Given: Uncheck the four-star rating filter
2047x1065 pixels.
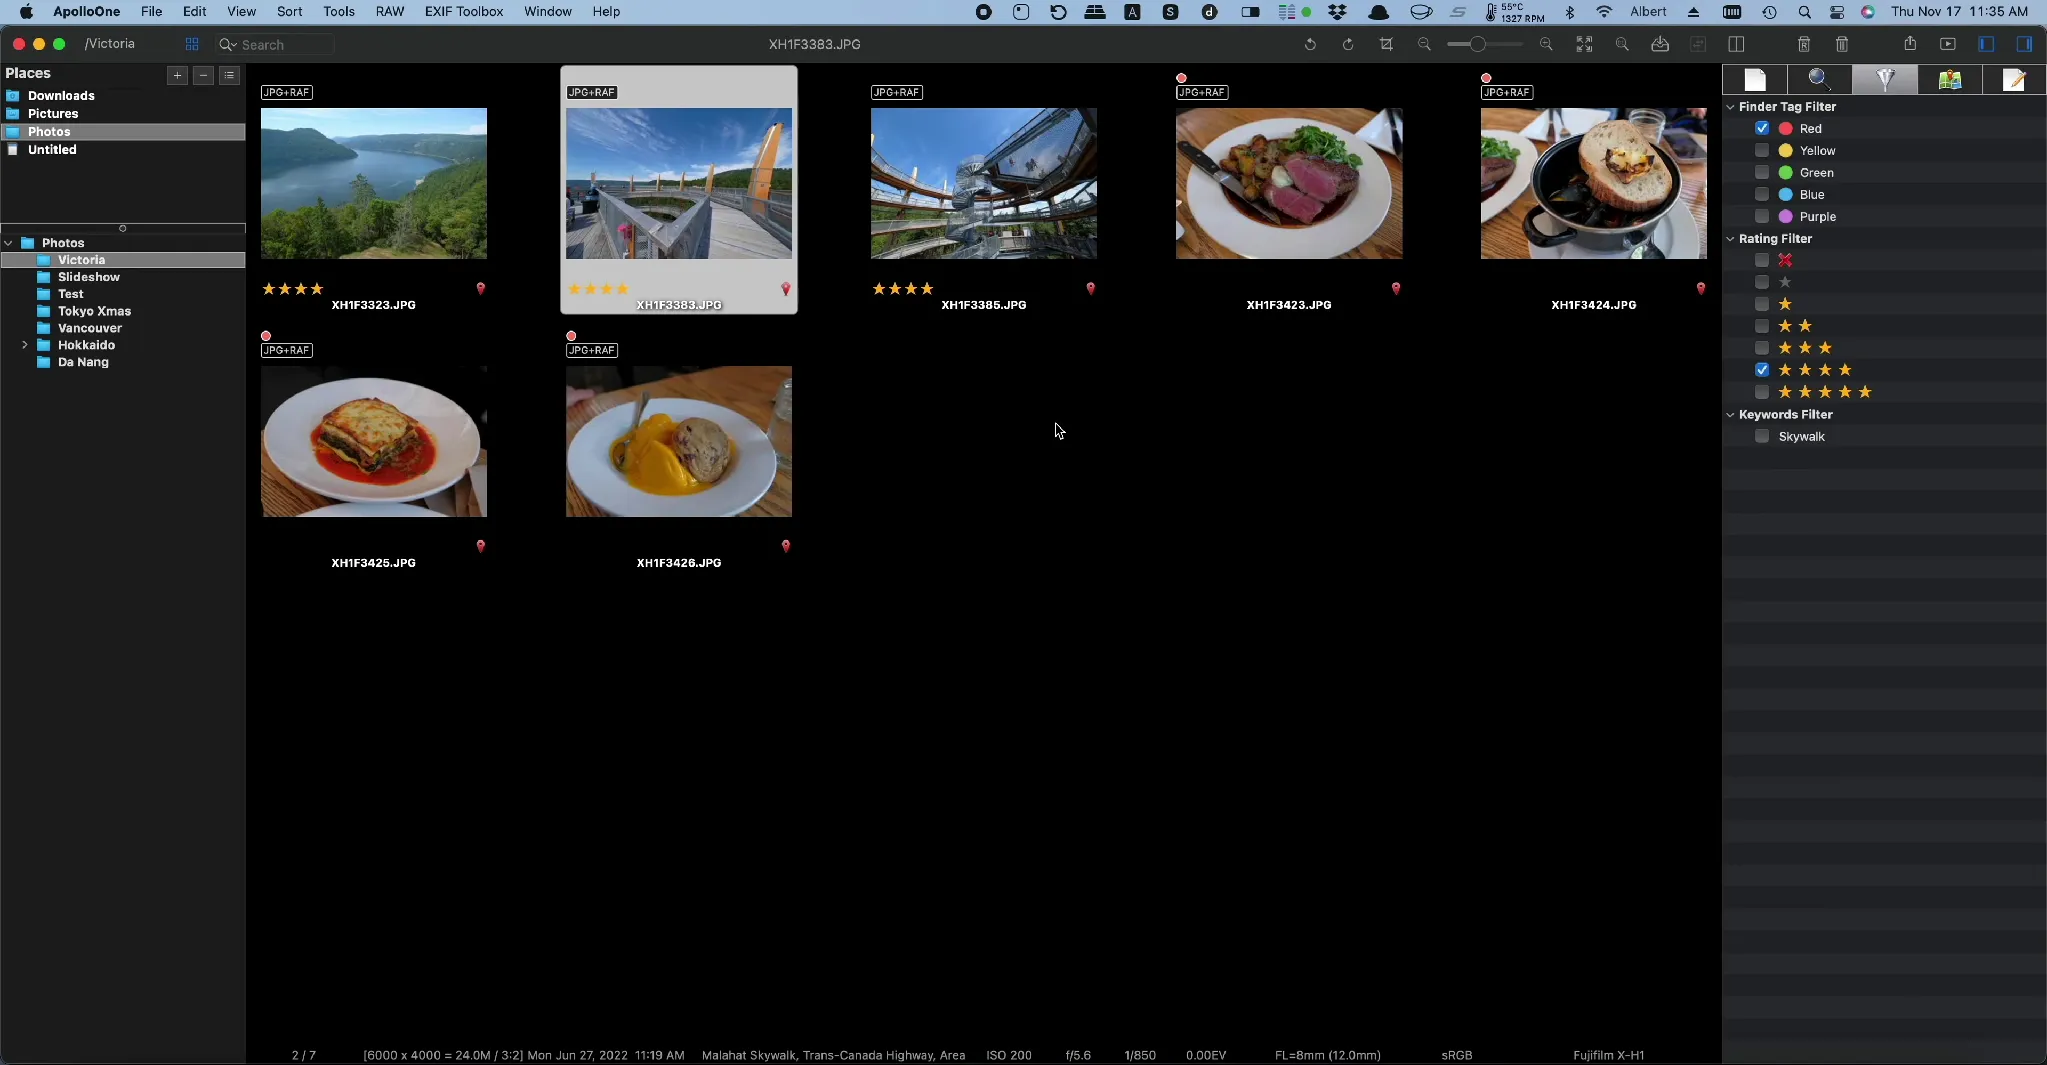Looking at the screenshot, I should [1762, 370].
